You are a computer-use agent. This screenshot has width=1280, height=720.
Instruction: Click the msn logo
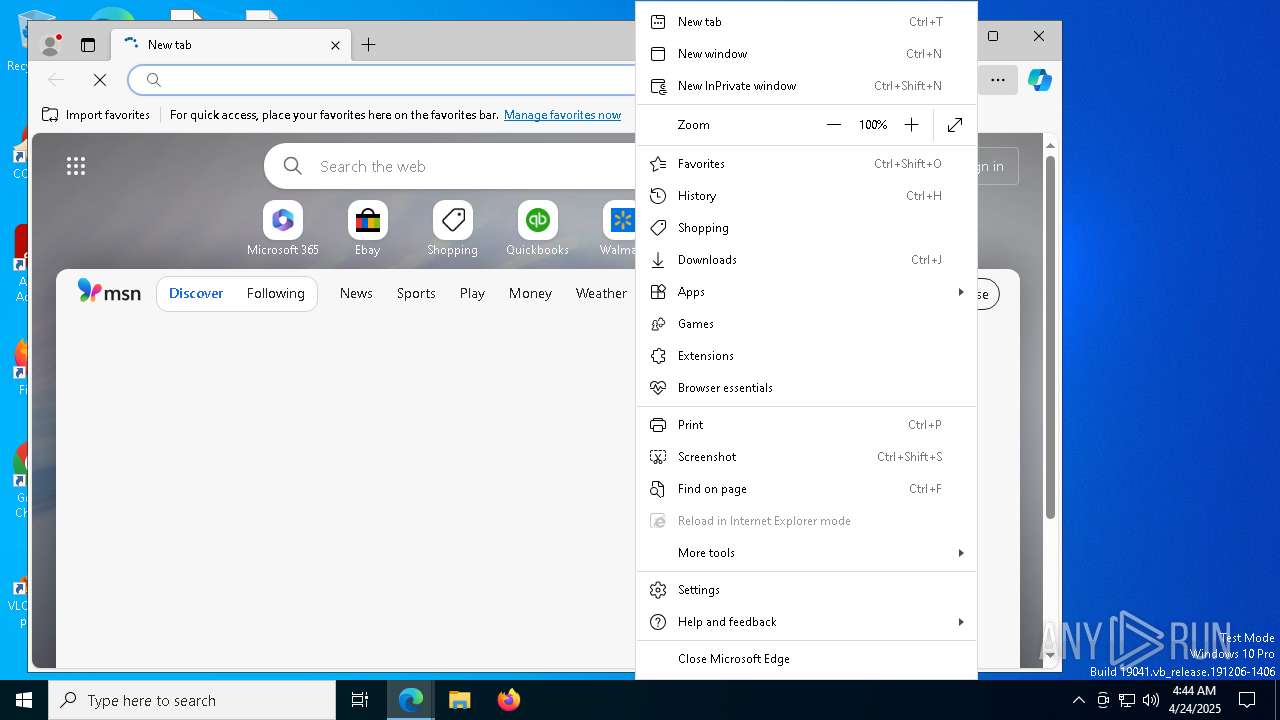[x=109, y=292]
